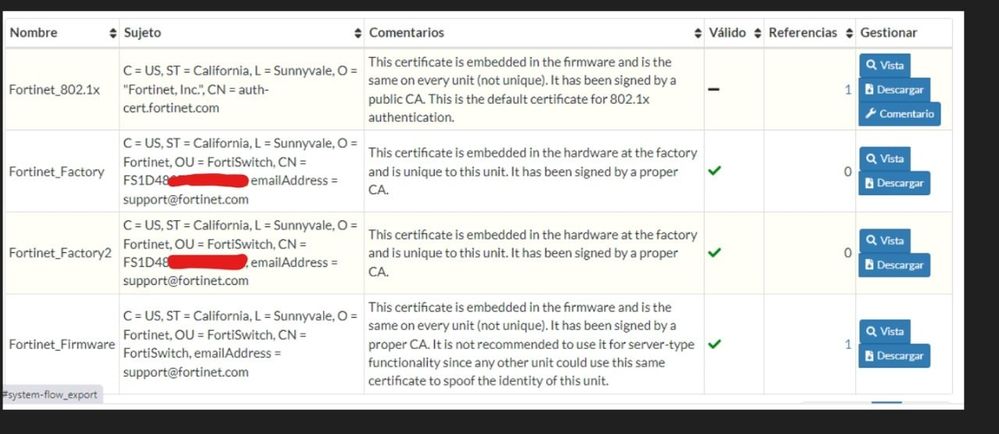Image resolution: width=999 pixels, height=434 pixels.
Task: Download the Fortinet_Firmware certificate
Action: pos(894,356)
